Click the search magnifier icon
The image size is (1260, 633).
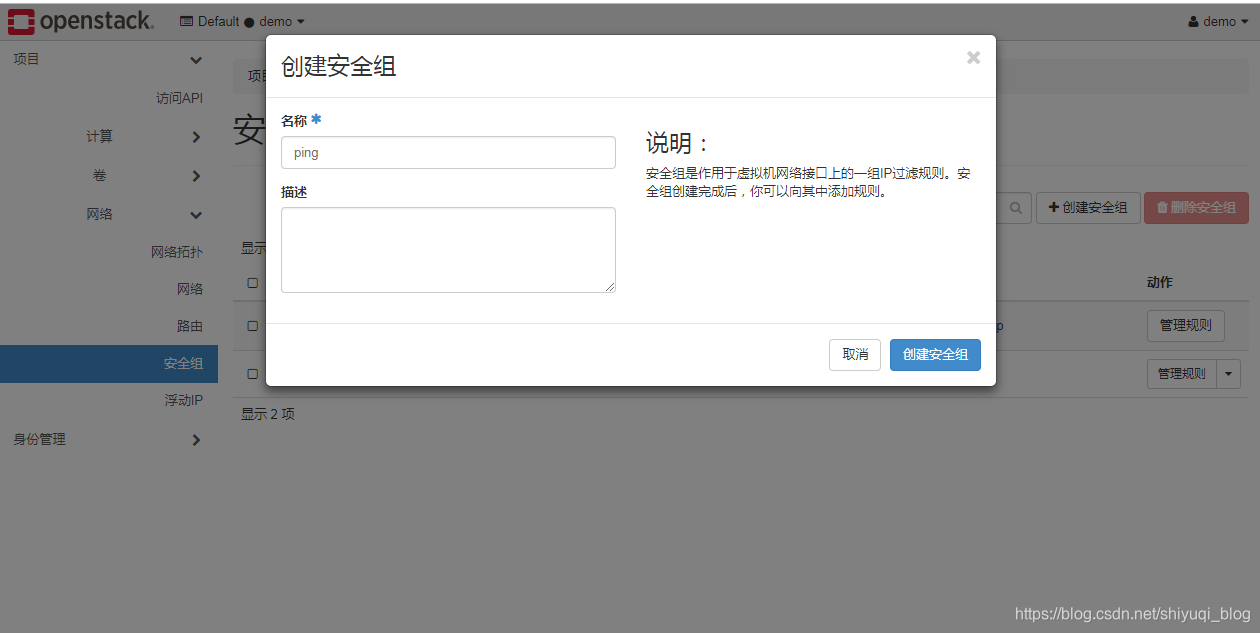1014,207
